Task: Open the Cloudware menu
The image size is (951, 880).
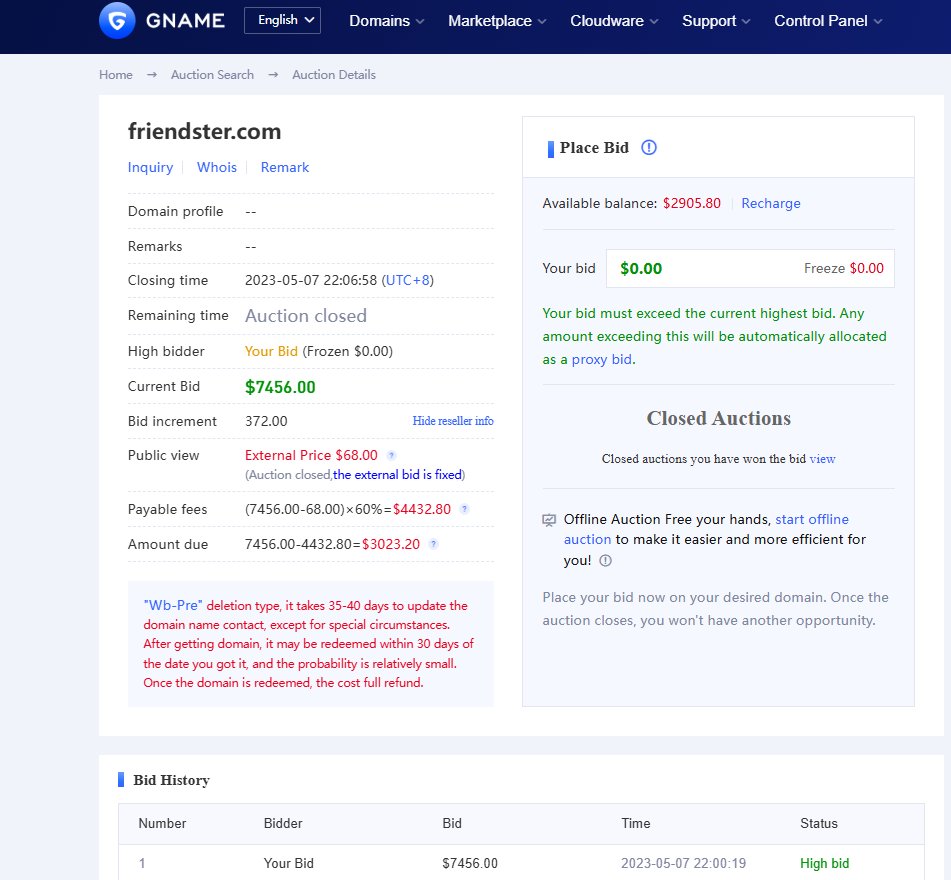Action: coord(614,21)
